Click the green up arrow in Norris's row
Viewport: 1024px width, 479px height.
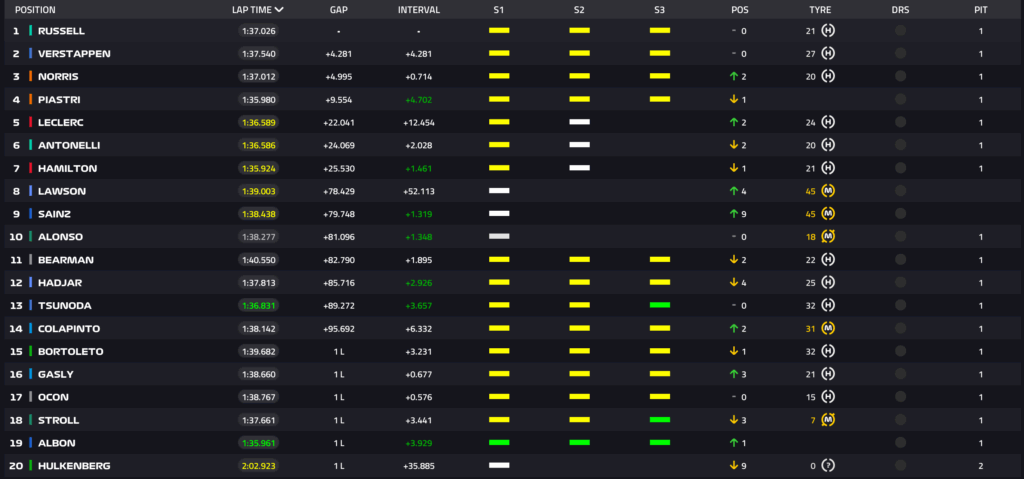(x=733, y=77)
